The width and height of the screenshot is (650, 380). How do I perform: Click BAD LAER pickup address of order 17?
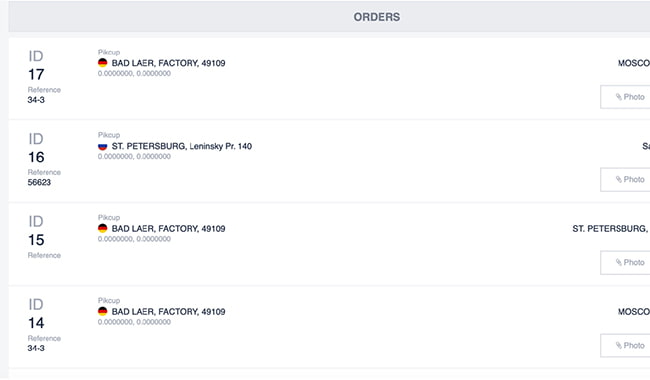(168, 63)
